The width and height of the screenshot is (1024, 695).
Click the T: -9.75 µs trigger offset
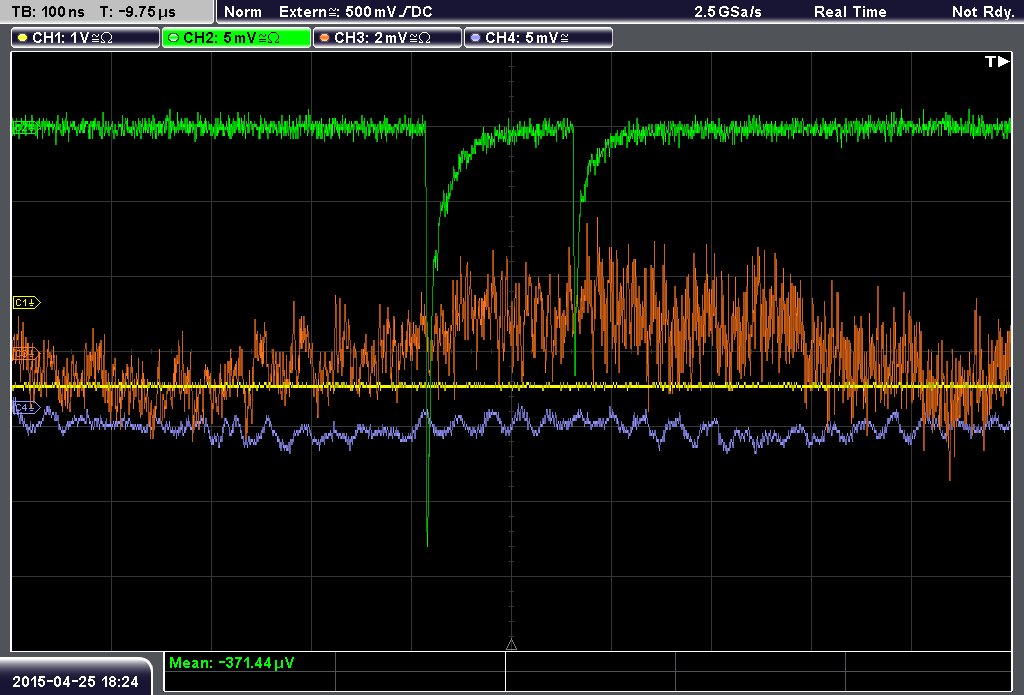coord(138,12)
